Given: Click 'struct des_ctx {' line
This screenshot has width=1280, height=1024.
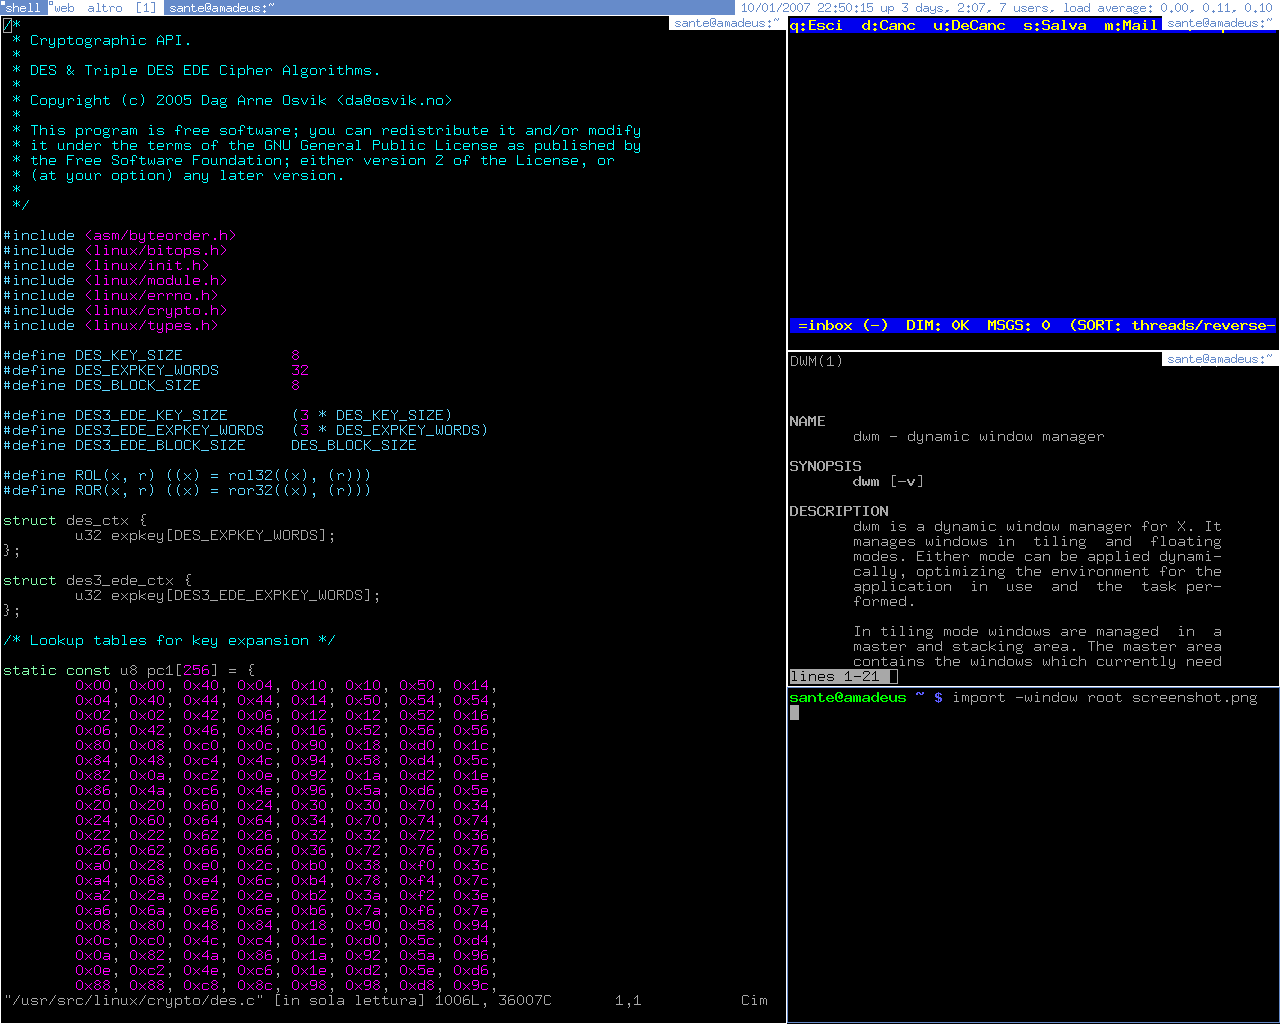Looking at the screenshot, I should 75,520.
